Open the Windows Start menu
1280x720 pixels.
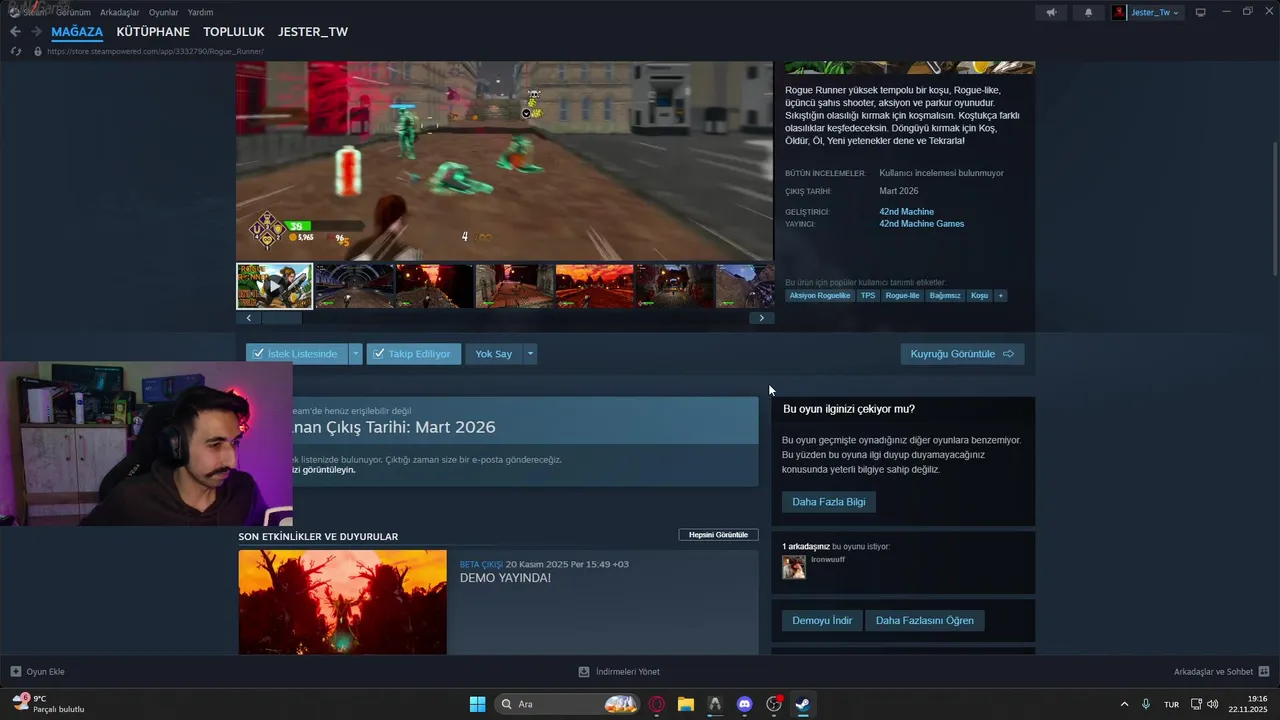pyautogui.click(x=477, y=704)
